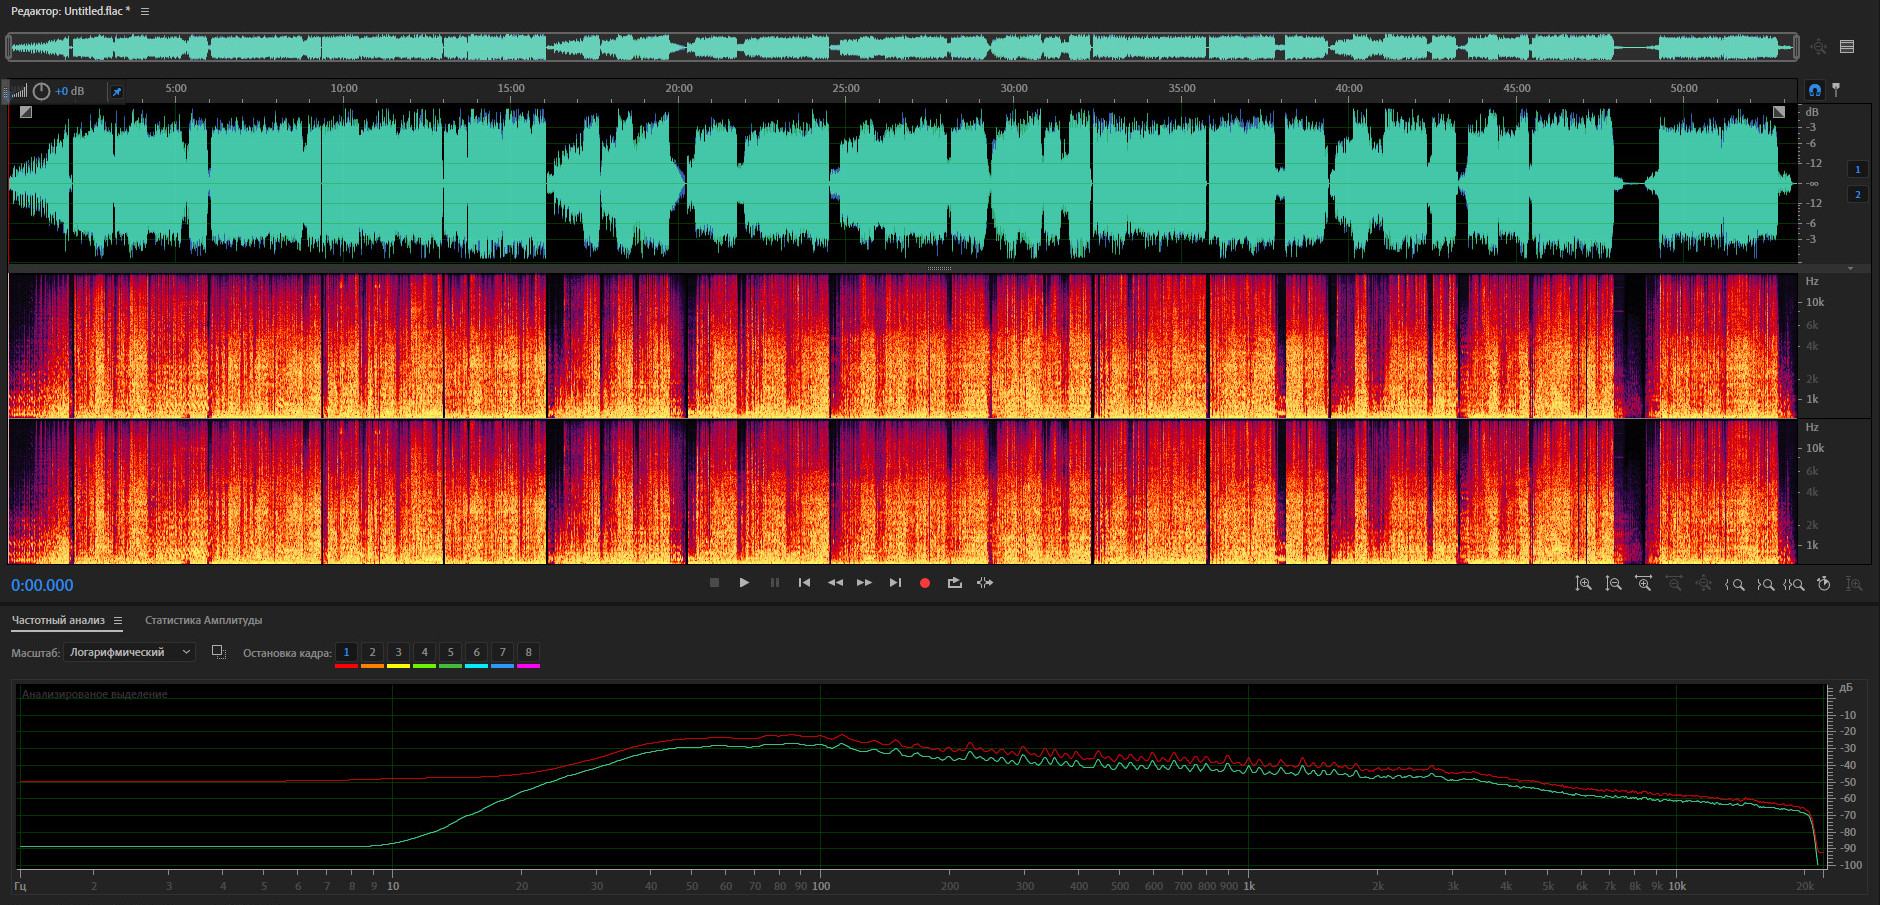This screenshot has height=905, width=1880.
Task: Toggle channel 1 enable button
Action: (x=1857, y=169)
